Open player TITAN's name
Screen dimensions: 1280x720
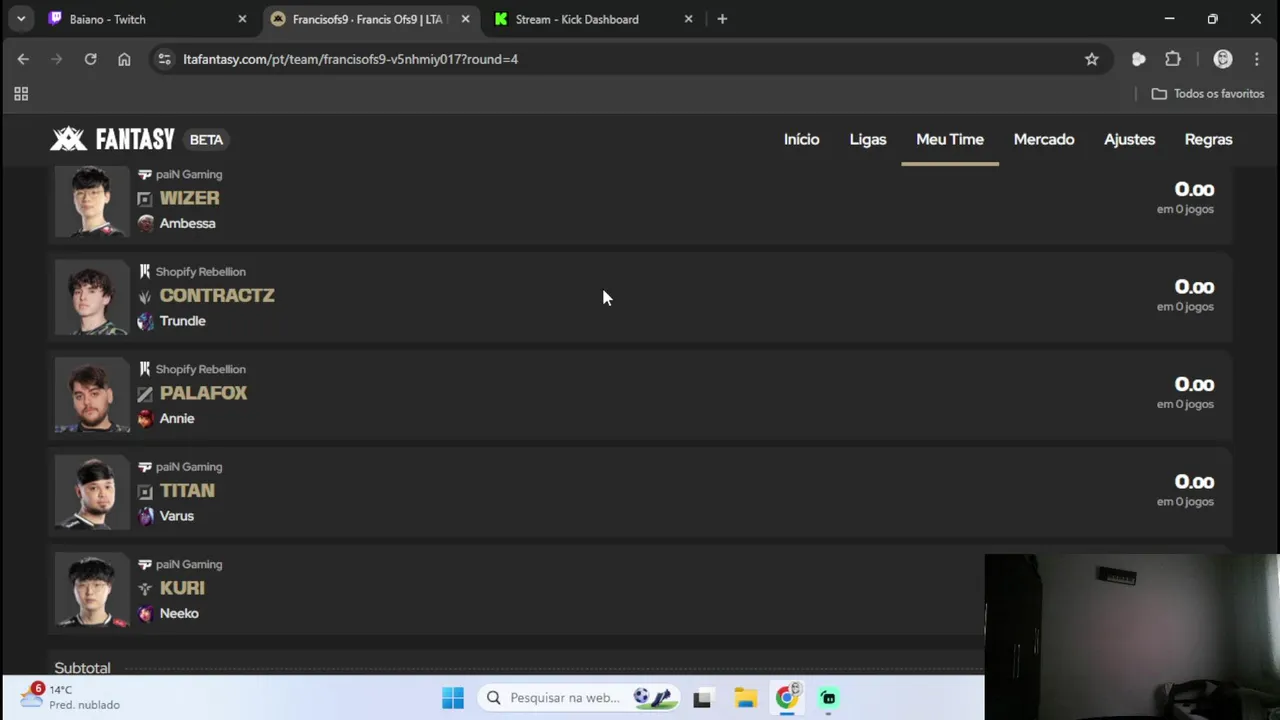[x=187, y=490]
